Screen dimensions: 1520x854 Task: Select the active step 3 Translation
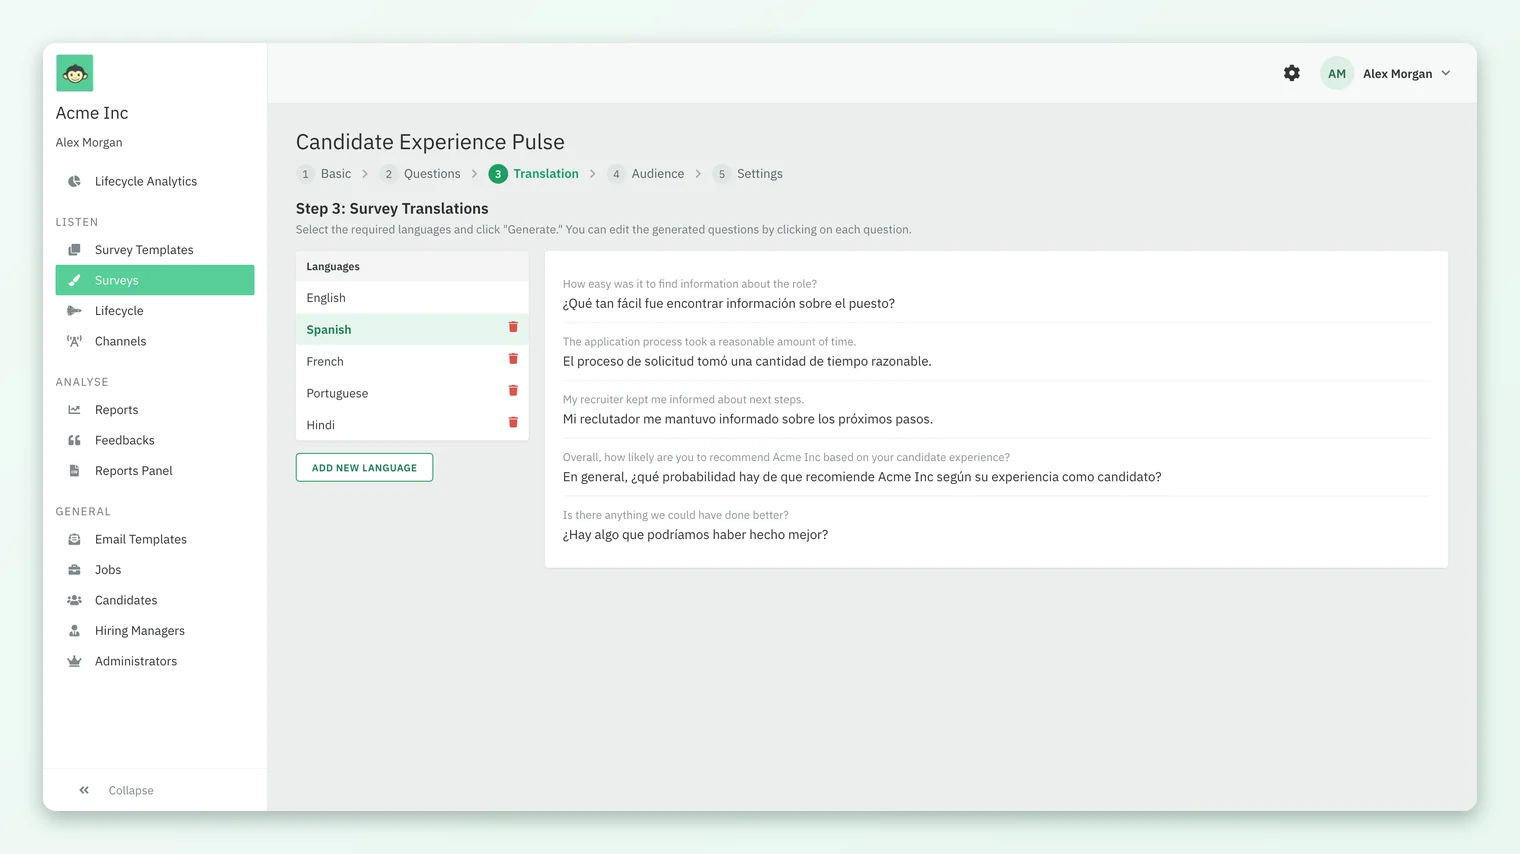(x=534, y=174)
